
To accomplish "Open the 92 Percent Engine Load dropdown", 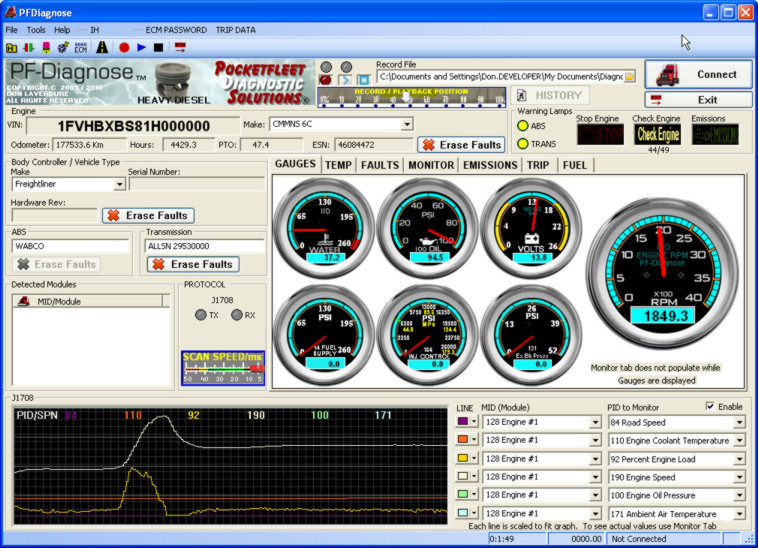I will click(x=739, y=459).
